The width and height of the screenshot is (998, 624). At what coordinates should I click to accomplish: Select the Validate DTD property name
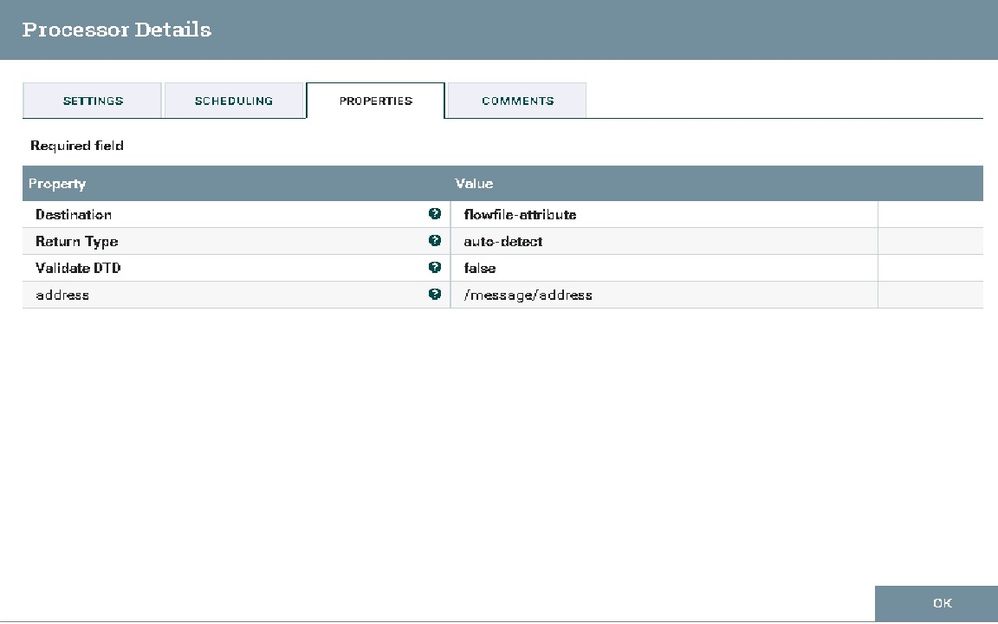78,268
